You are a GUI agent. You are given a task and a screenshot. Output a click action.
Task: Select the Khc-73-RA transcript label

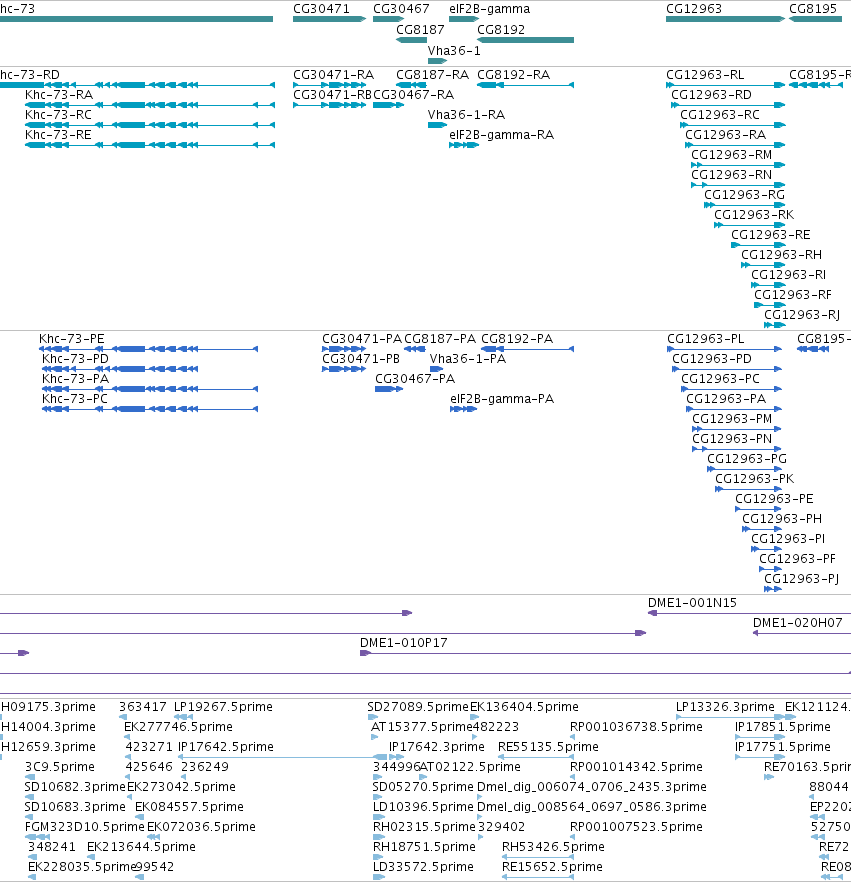pyautogui.click(x=59, y=95)
